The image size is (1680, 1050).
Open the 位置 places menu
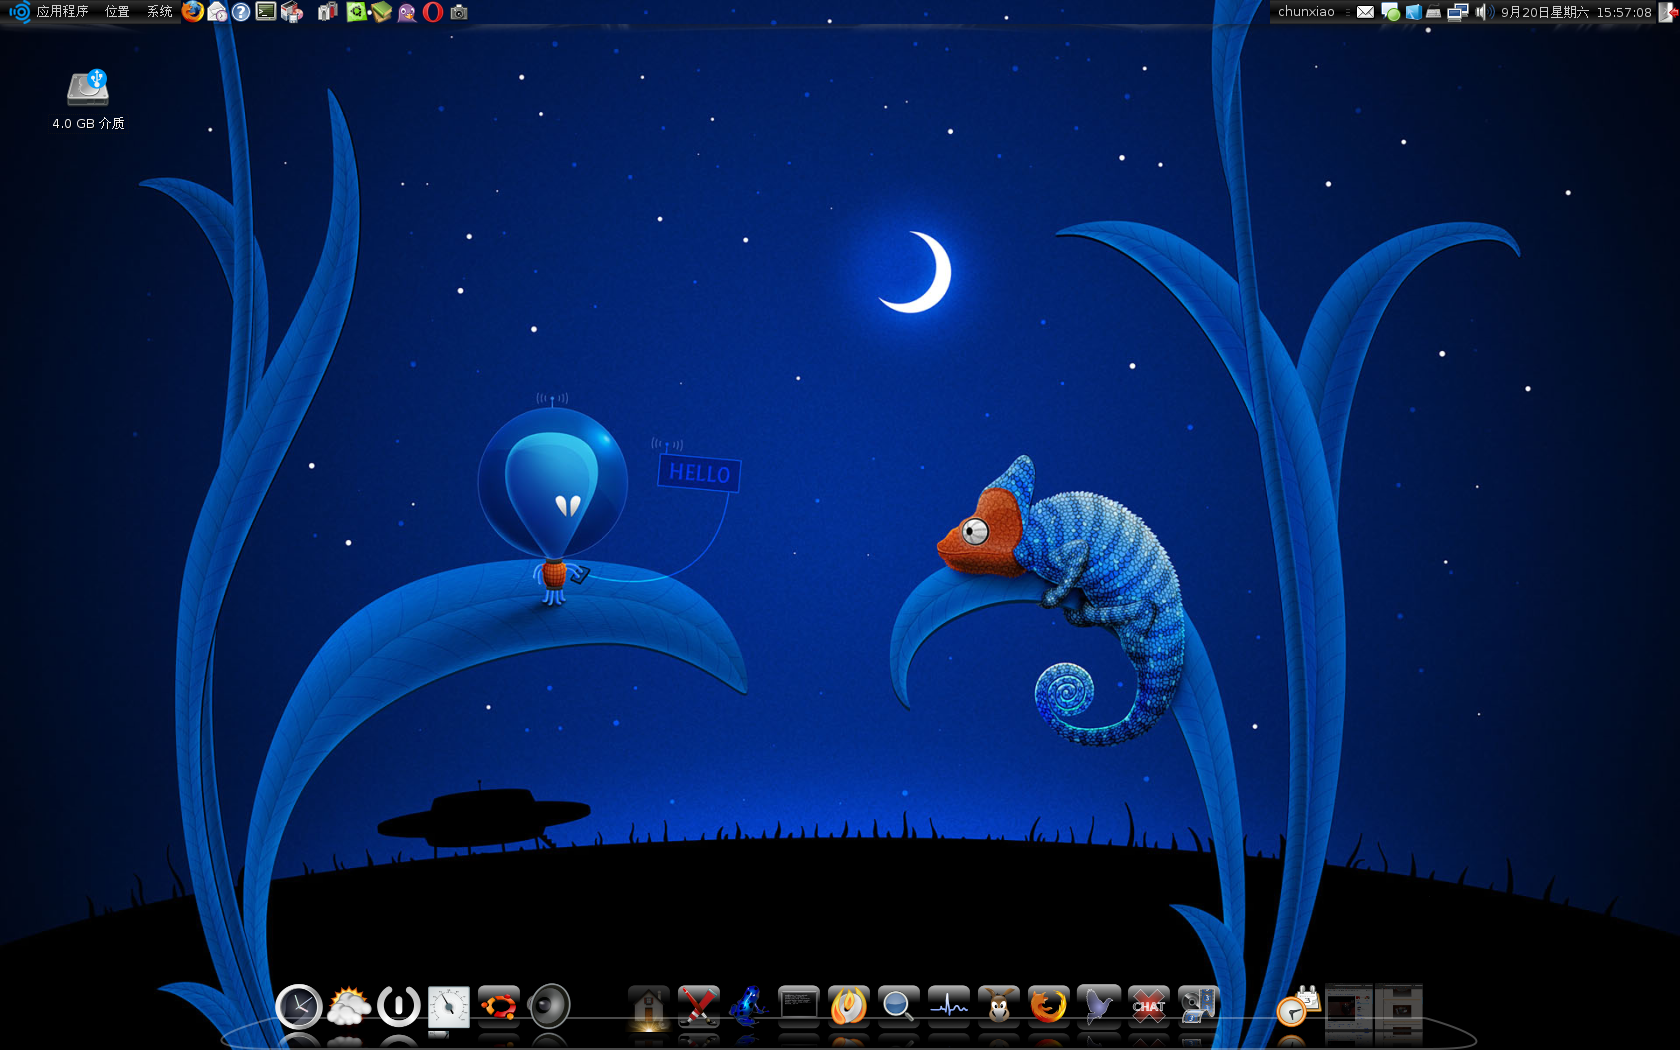117,12
